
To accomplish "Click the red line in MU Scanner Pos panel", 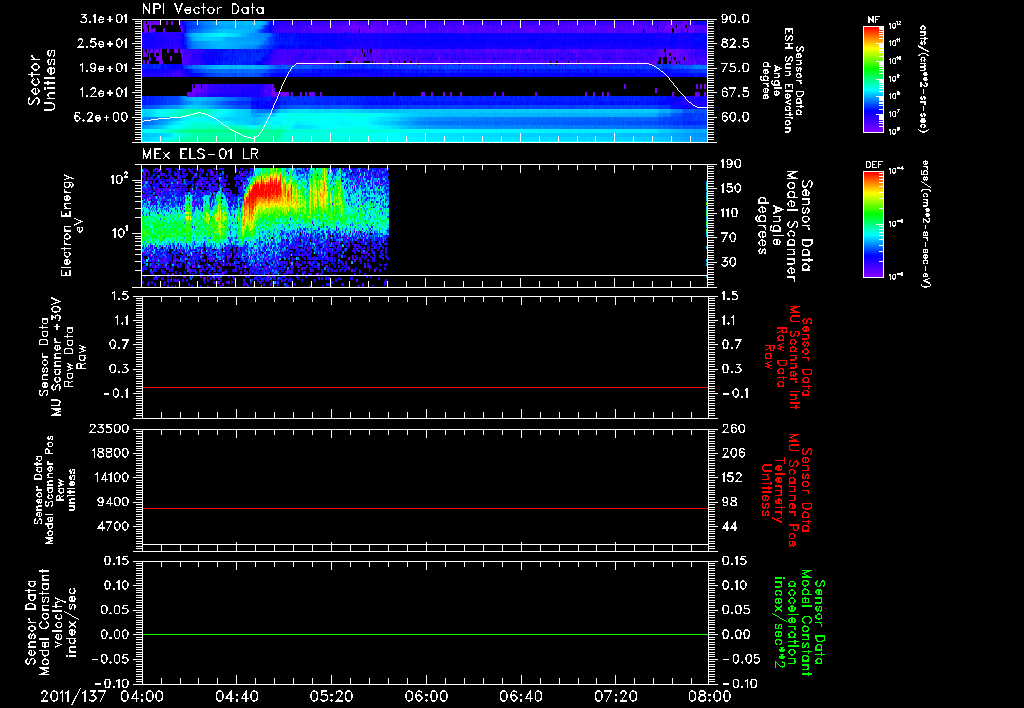I will 425,508.
